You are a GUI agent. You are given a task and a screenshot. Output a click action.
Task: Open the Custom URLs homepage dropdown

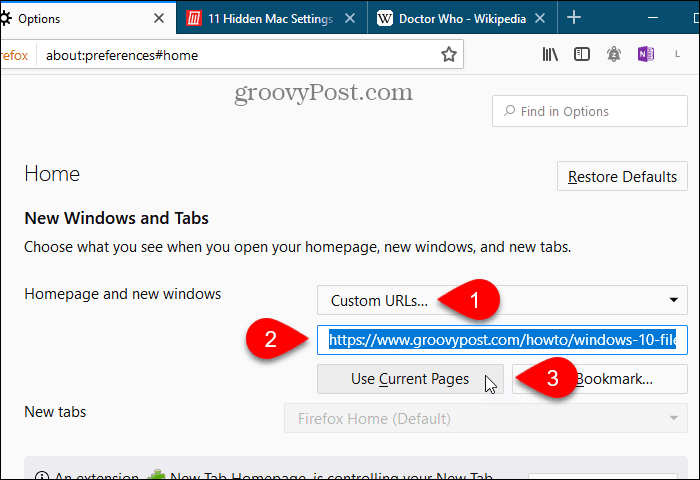pos(502,300)
